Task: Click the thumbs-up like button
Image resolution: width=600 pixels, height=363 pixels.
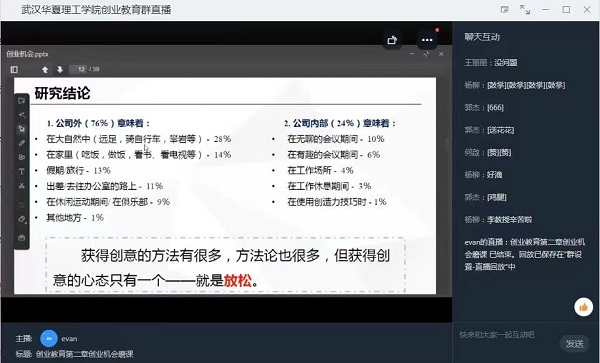Action: pyautogui.click(x=584, y=307)
